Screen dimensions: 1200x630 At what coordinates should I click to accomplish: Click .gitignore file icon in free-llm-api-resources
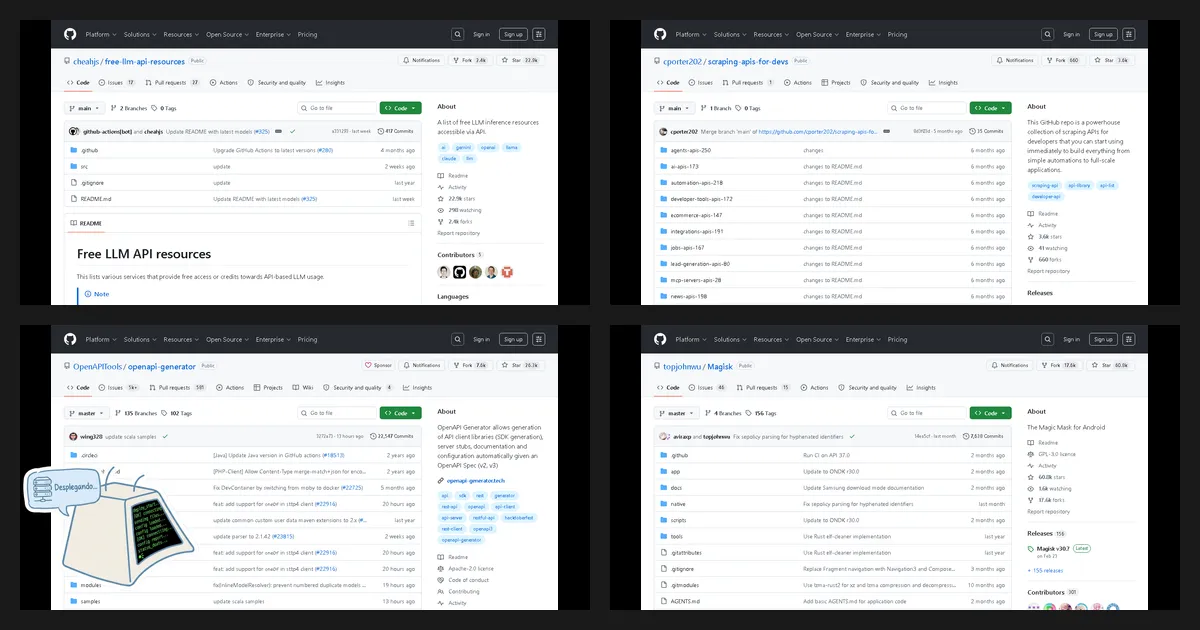[x=73, y=182]
